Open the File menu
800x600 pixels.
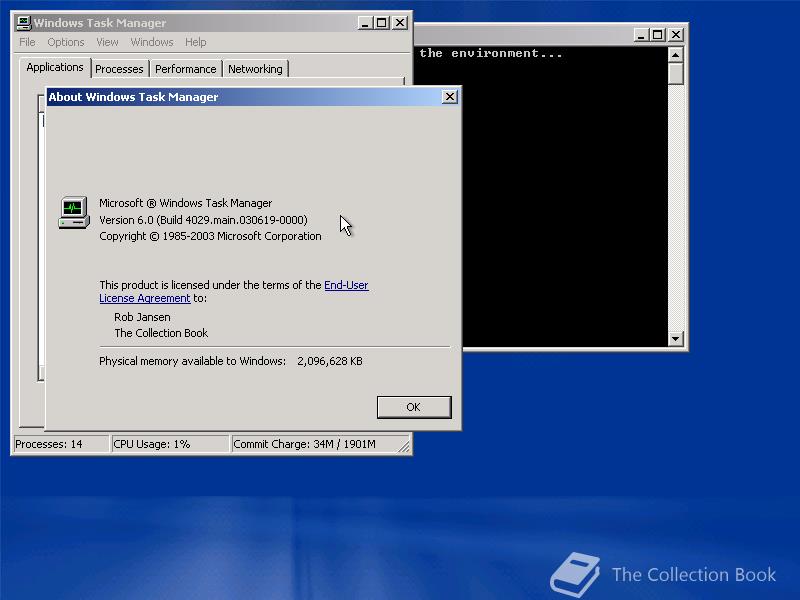(27, 42)
